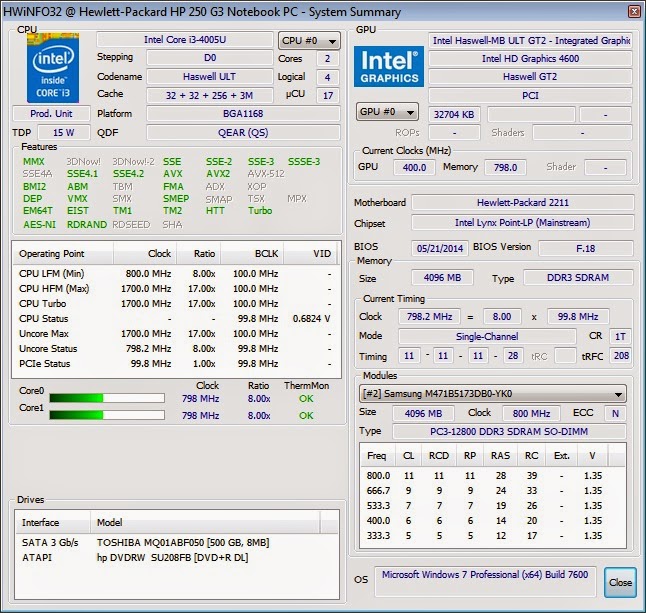Click the Core0 ThermMon OK status

(306, 398)
